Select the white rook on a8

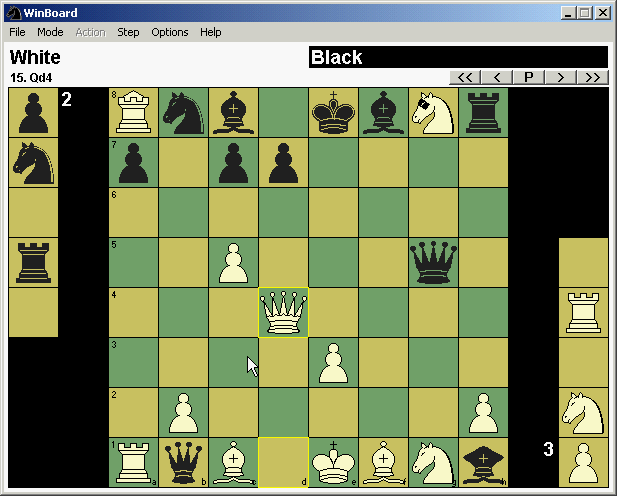point(133,113)
